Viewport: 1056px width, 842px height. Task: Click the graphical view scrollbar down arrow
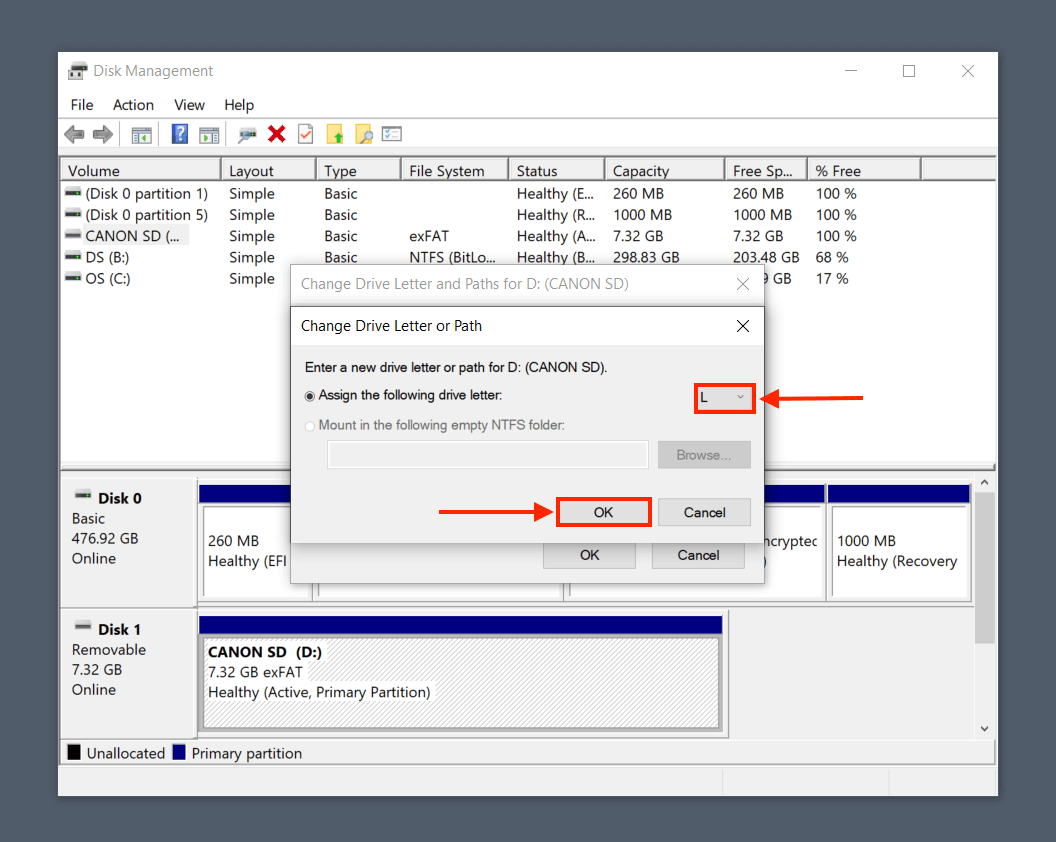click(985, 729)
